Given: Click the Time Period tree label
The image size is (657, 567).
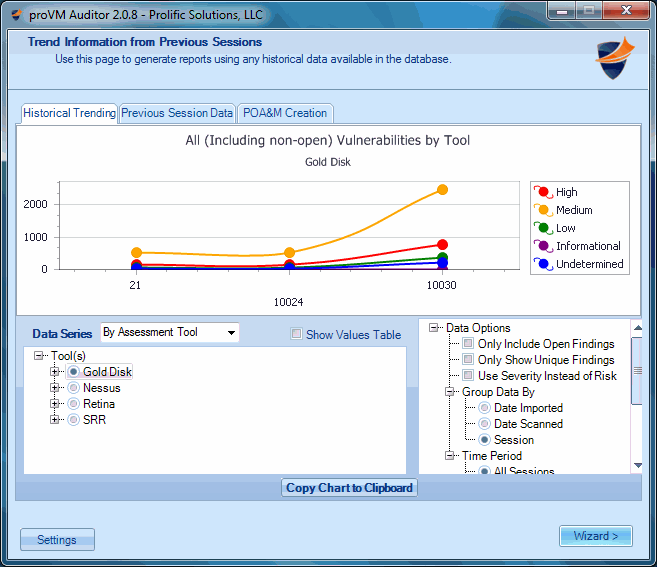Looking at the screenshot, I should pos(492,456).
